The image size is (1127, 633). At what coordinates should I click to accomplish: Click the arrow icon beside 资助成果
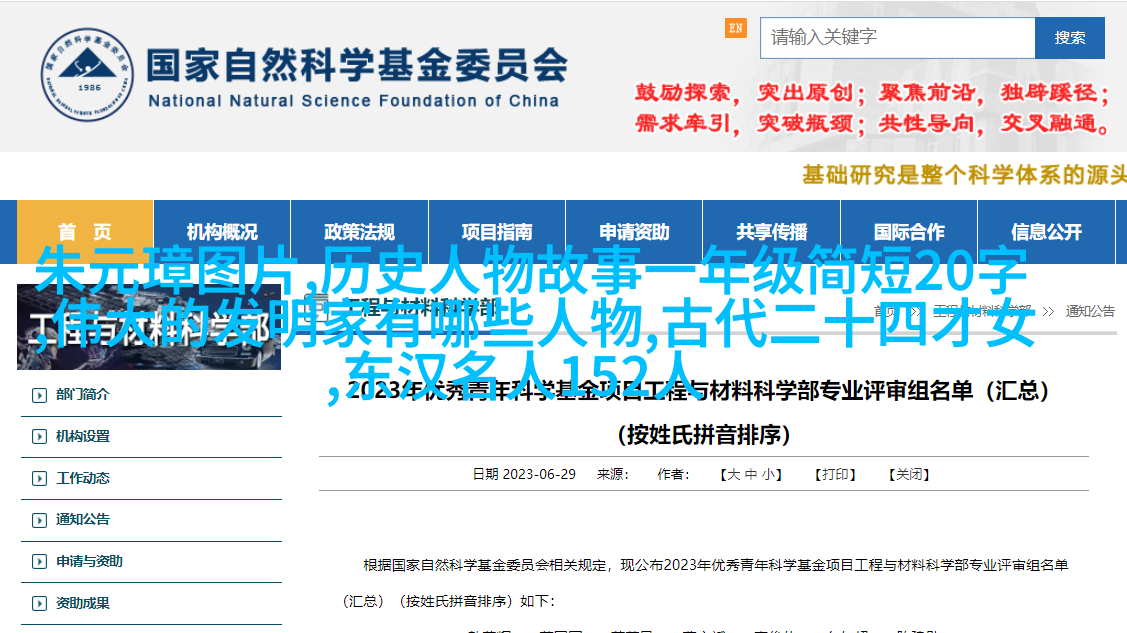(40, 604)
